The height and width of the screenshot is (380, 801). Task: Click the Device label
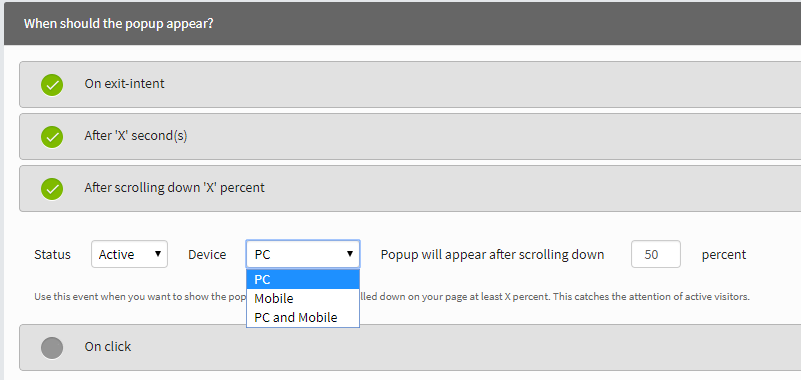coord(207,254)
